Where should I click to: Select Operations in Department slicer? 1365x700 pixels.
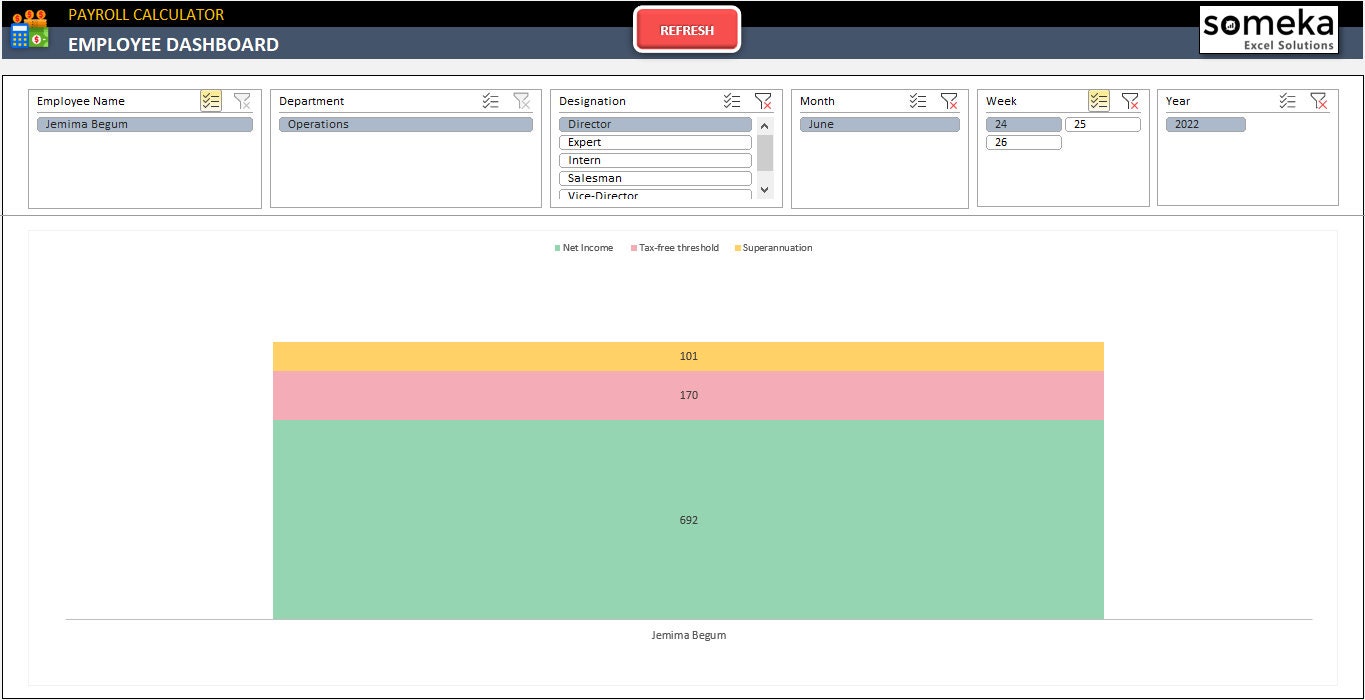pyautogui.click(x=406, y=124)
